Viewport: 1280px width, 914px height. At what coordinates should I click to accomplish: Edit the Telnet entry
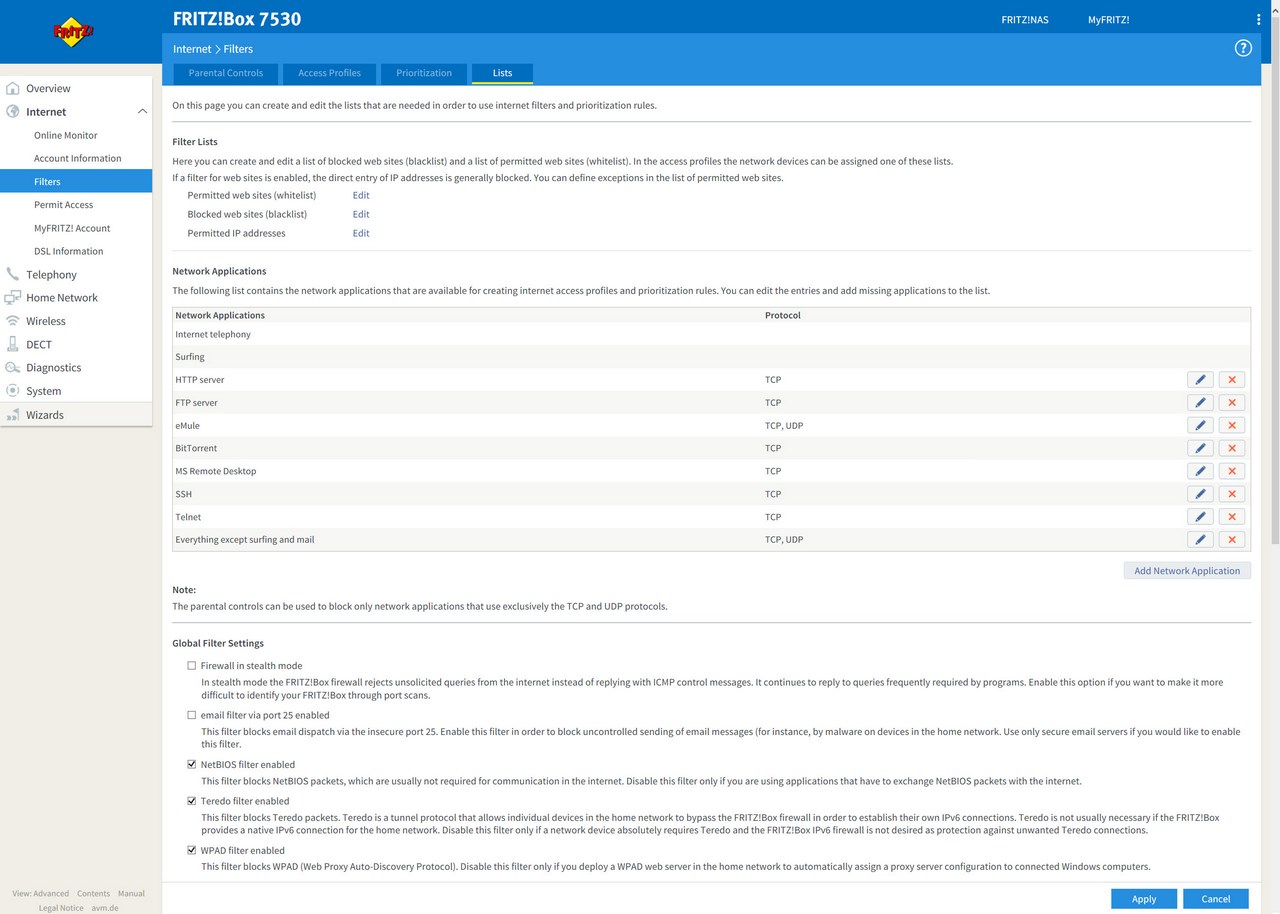pyautogui.click(x=1200, y=517)
